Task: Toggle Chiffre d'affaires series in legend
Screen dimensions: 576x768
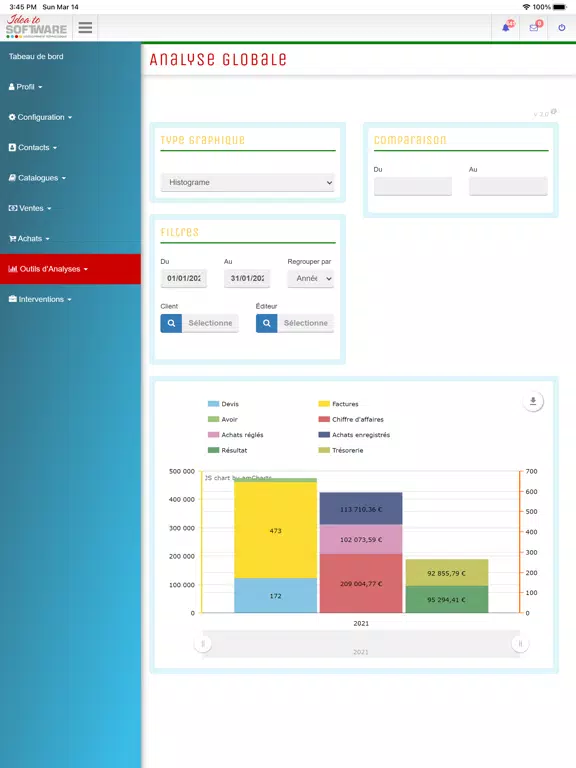Action: [x=351, y=419]
